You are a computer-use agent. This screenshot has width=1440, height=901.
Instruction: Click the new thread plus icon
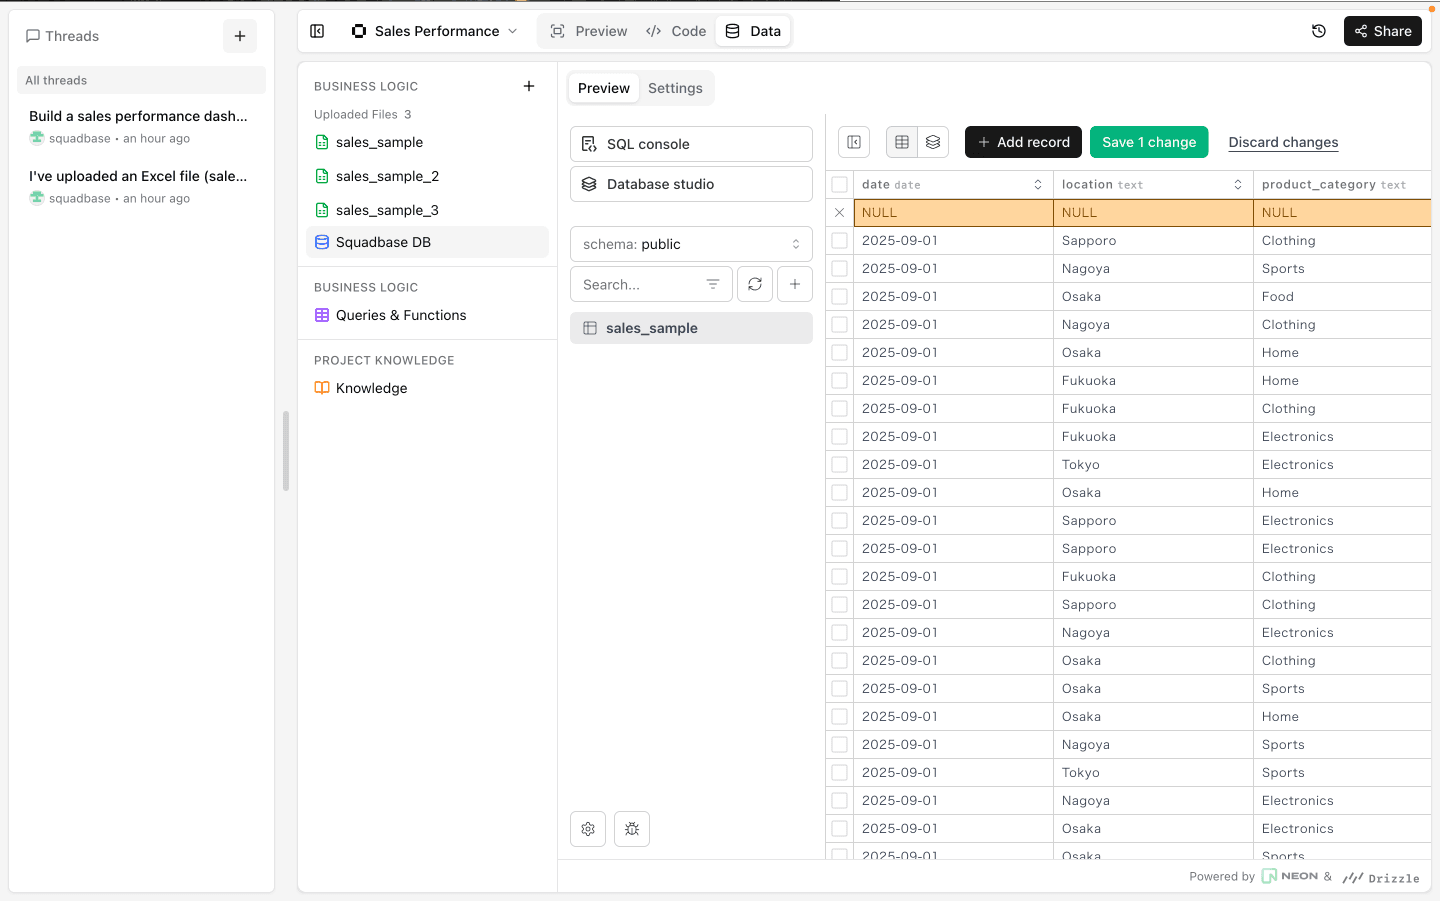(240, 36)
